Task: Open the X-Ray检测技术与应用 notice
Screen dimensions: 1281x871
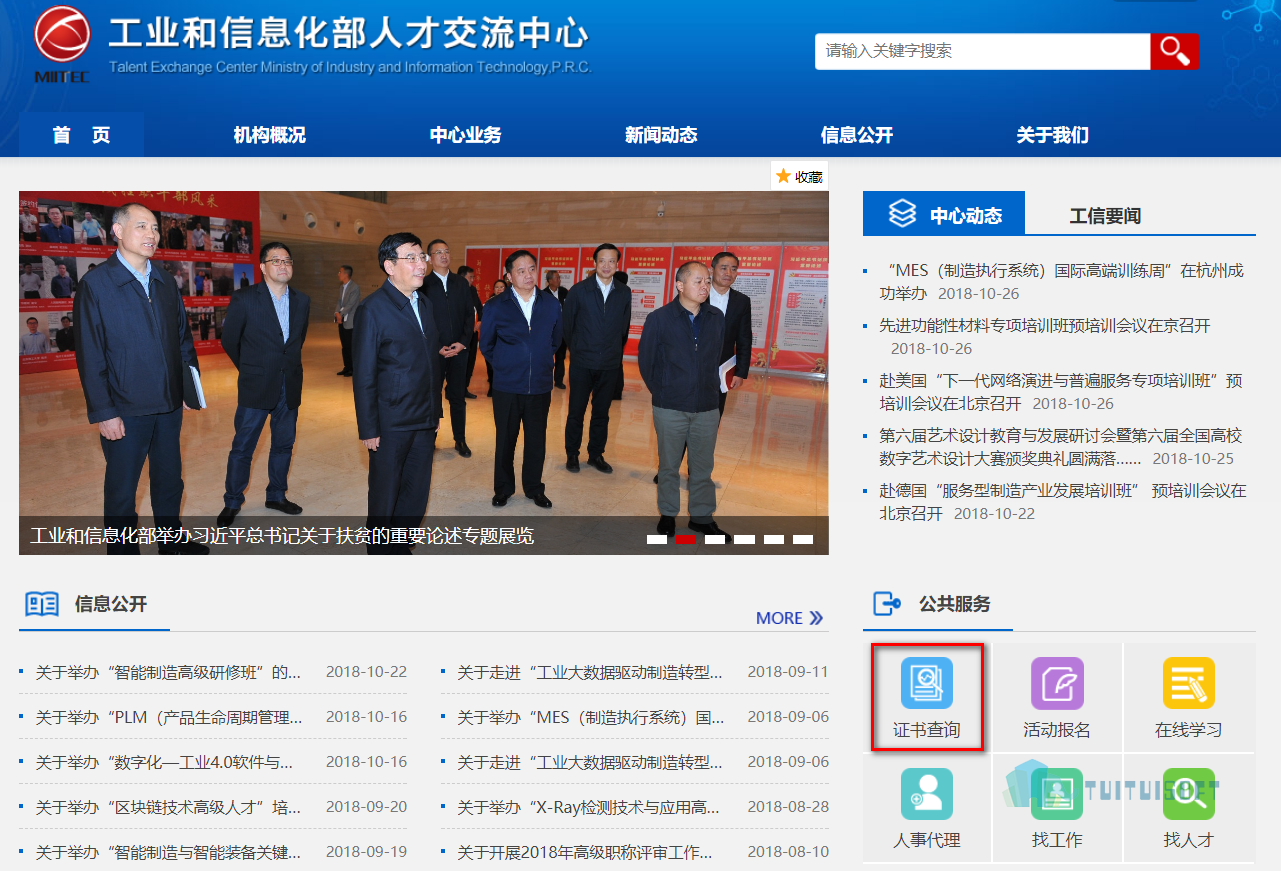Action: tap(588, 807)
